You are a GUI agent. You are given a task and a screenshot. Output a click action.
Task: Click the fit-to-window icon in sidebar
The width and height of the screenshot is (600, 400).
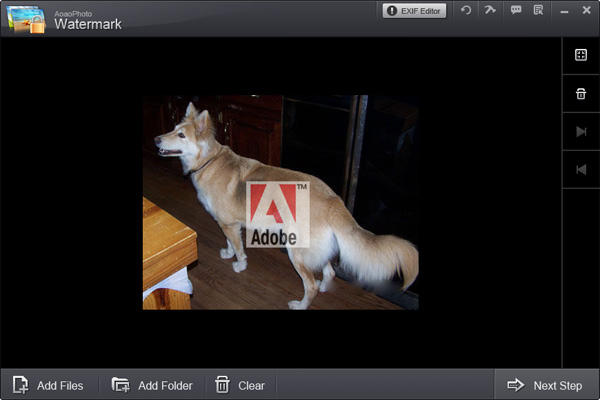[x=581, y=55]
